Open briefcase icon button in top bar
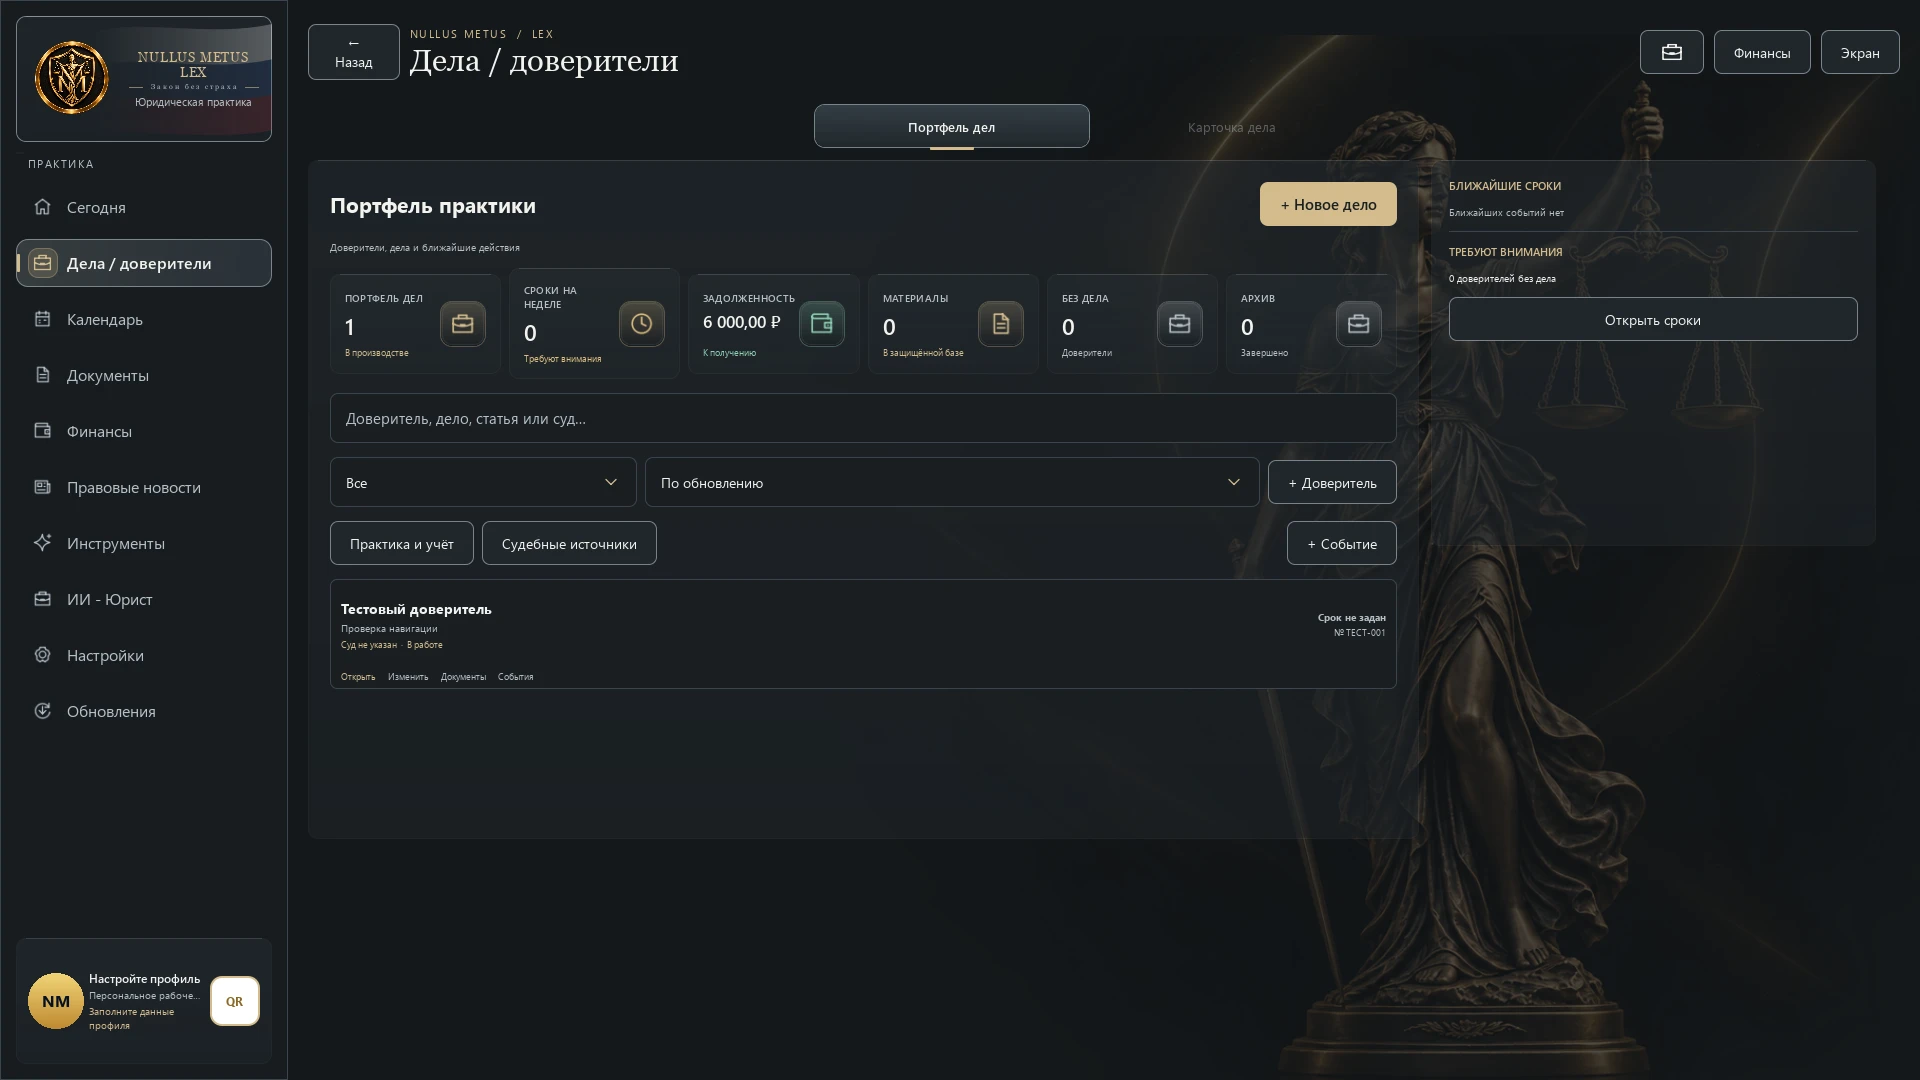This screenshot has width=1920, height=1080. coord(1671,52)
